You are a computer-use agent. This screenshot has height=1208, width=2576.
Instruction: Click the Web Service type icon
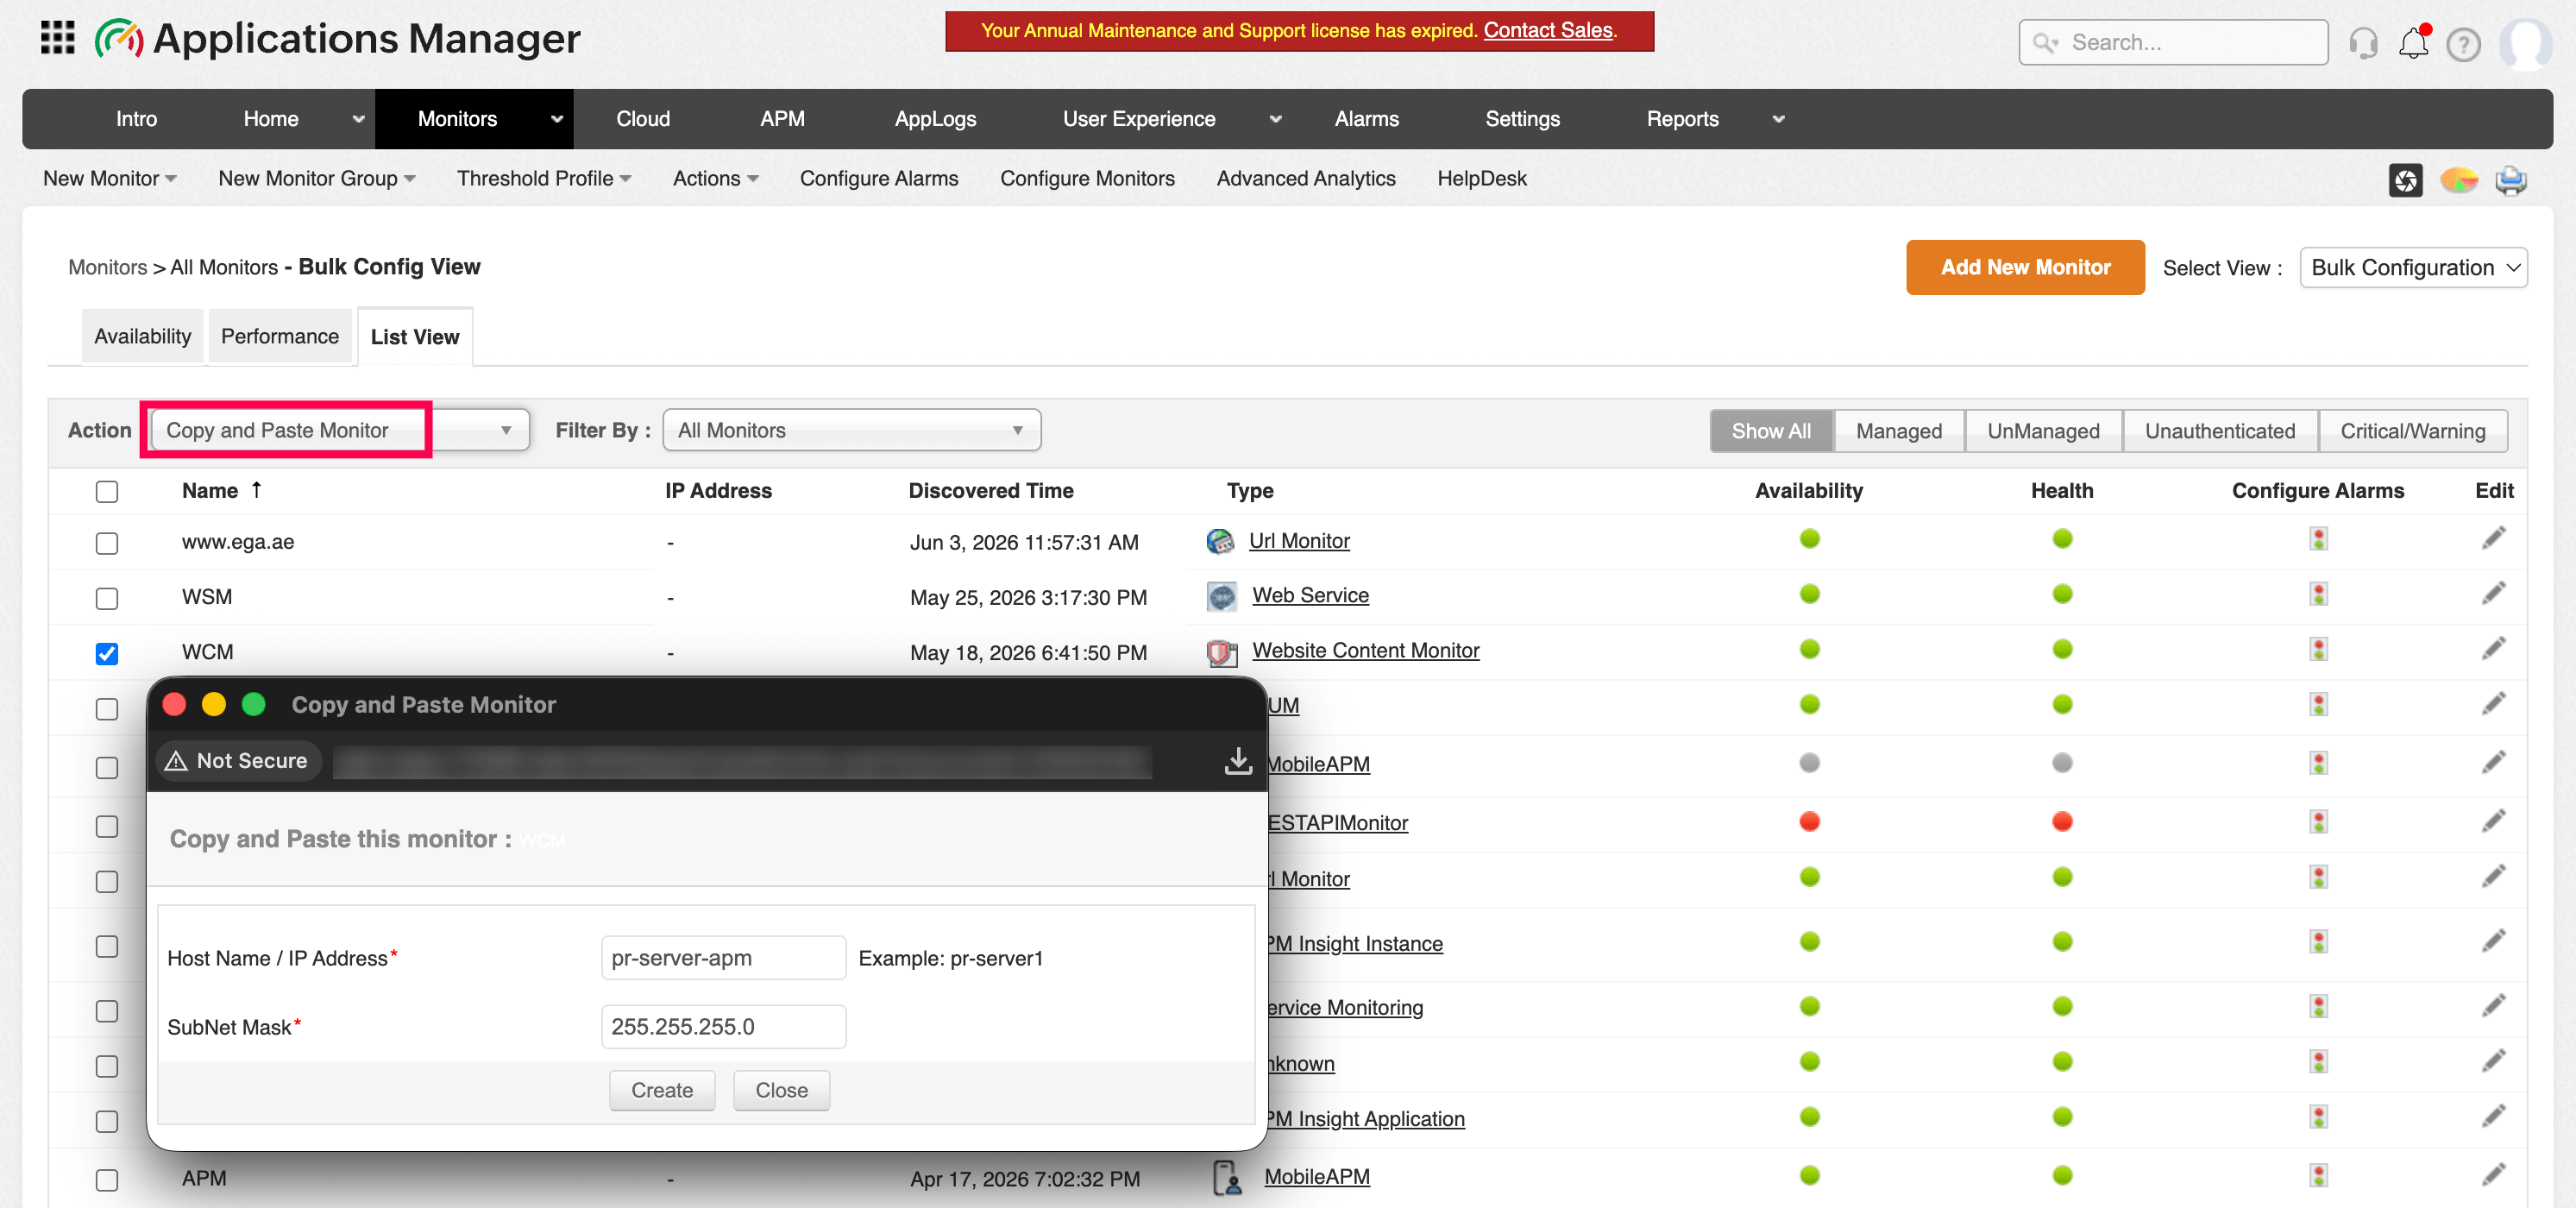coord(1221,596)
